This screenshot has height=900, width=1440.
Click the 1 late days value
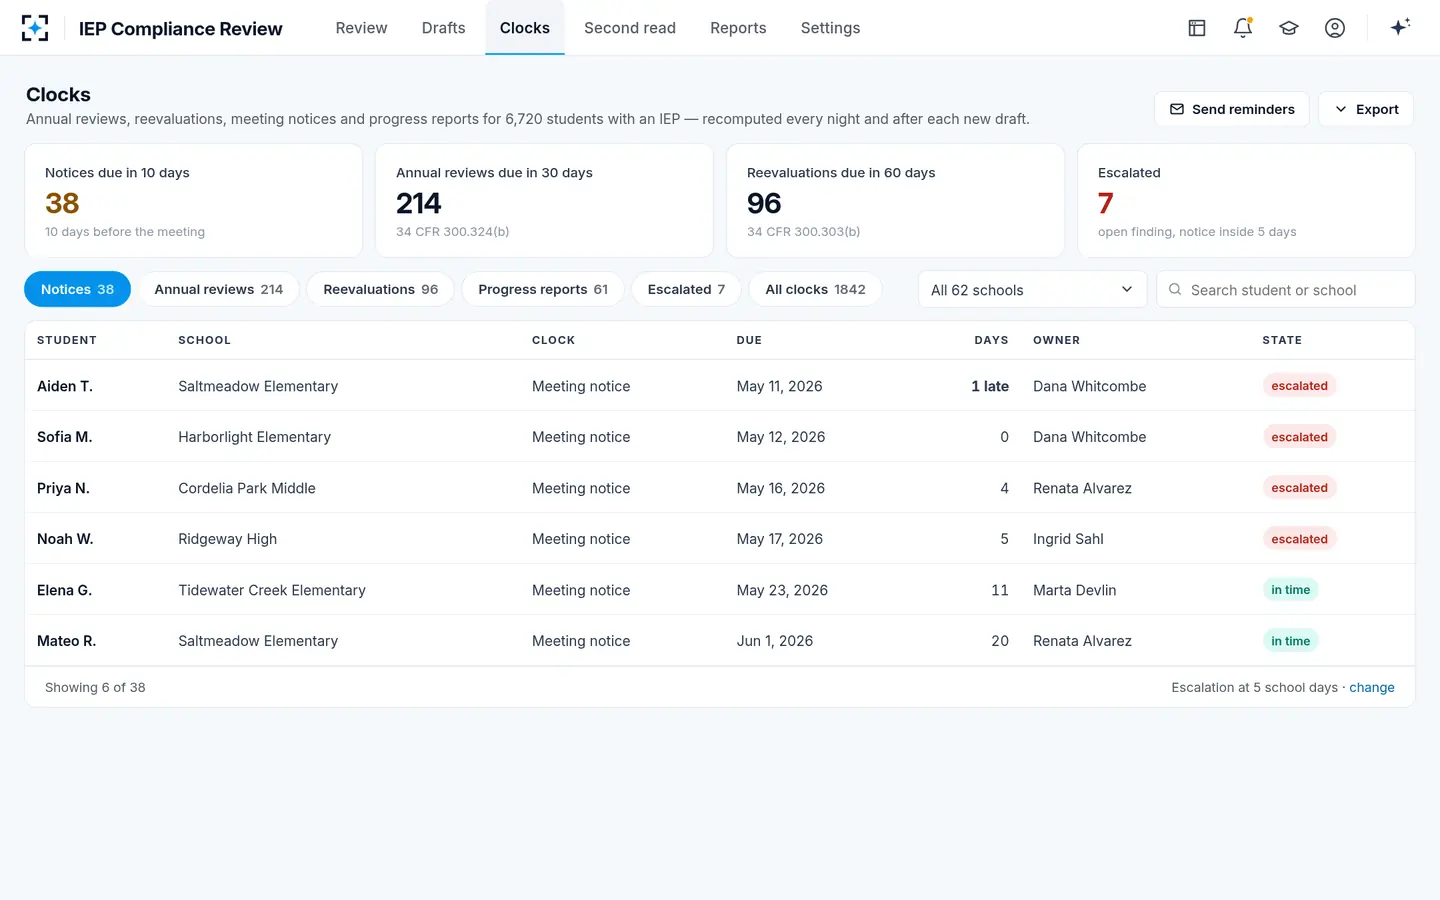point(990,386)
